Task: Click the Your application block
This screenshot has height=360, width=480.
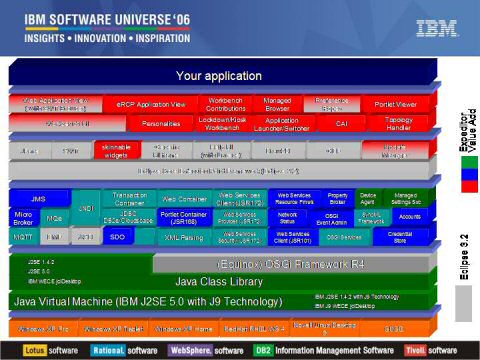Action: [219, 76]
